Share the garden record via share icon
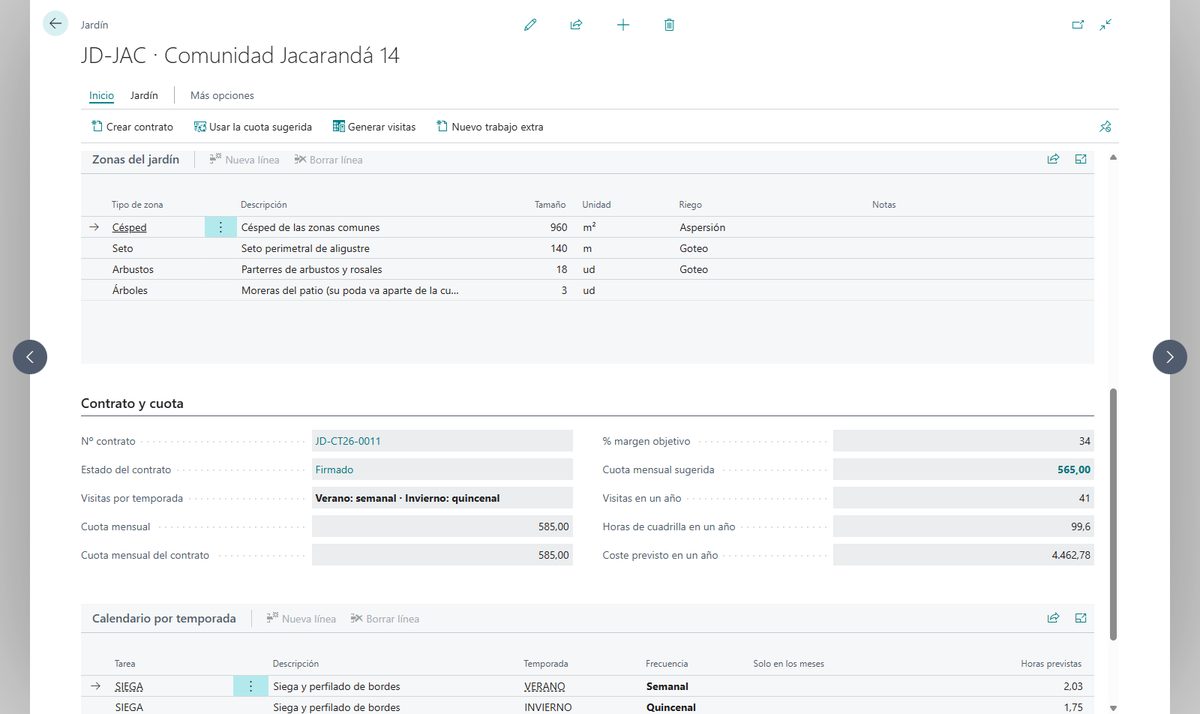The height and width of the screenshot is (714, 1200). coord(576,25)
